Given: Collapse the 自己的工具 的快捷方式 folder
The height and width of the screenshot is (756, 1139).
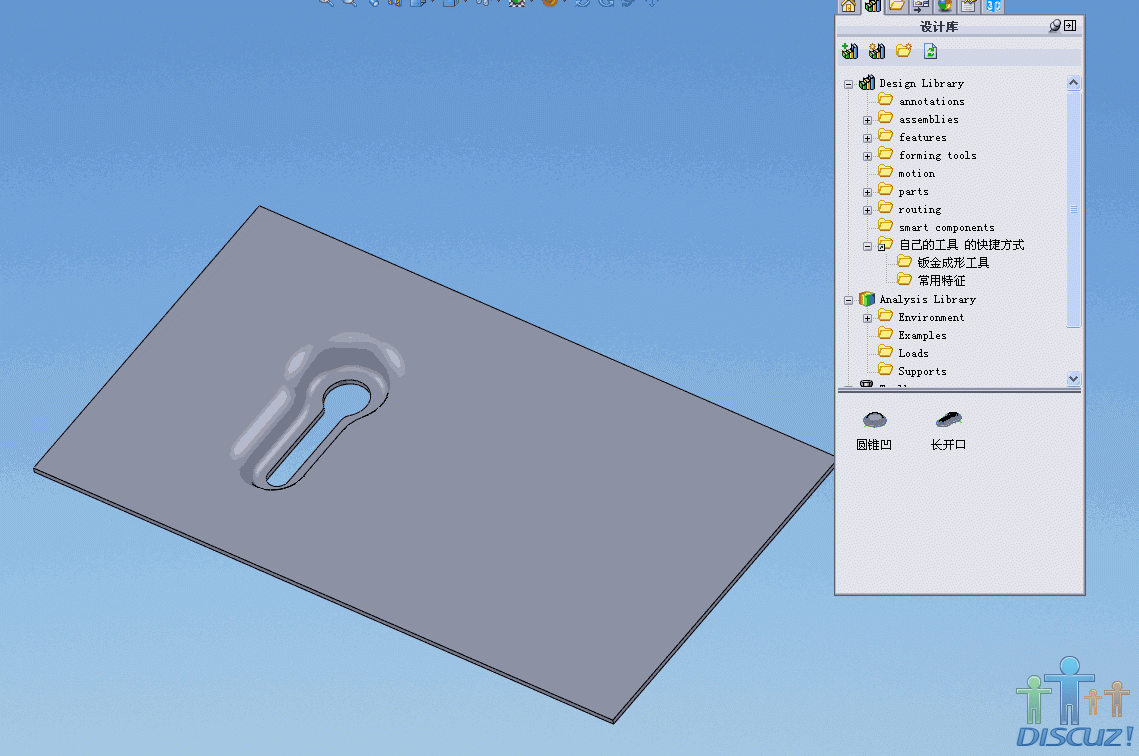Looking at the screenshot, I should coord(867,247).
